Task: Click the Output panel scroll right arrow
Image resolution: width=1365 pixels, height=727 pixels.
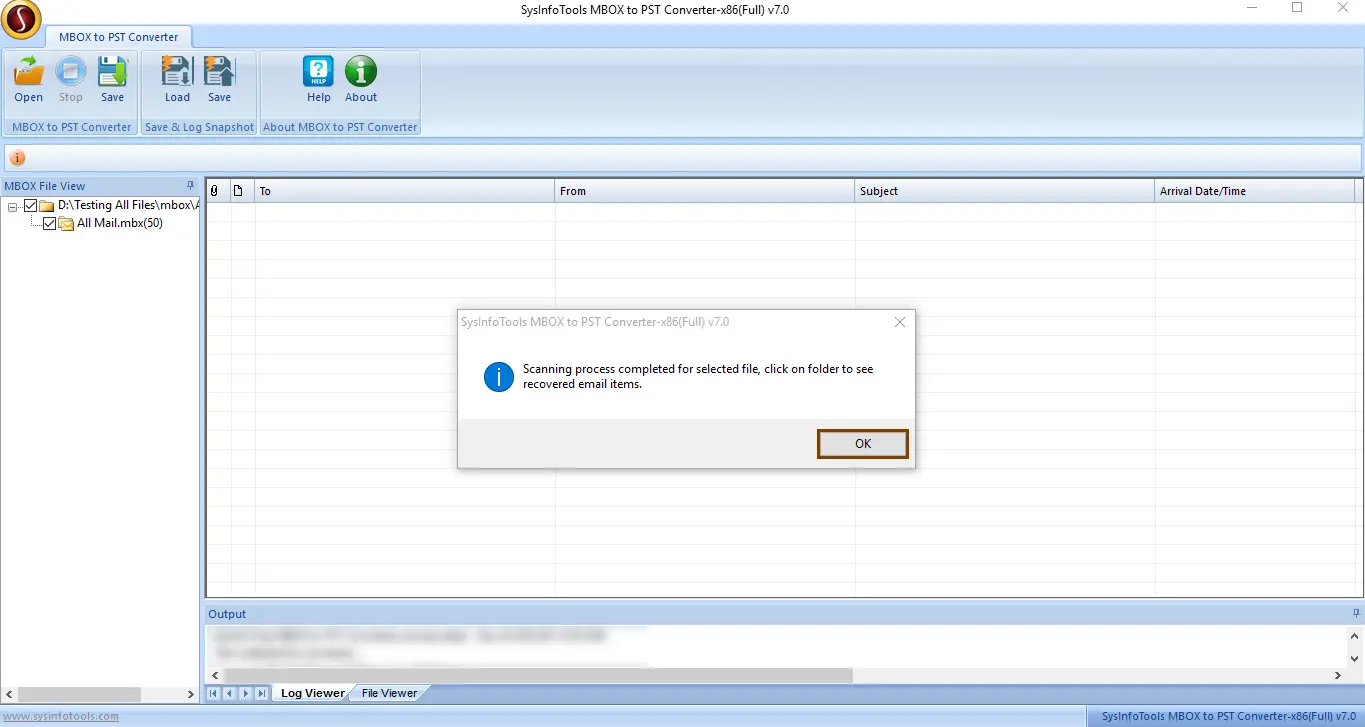Action: click(1339, 676)
